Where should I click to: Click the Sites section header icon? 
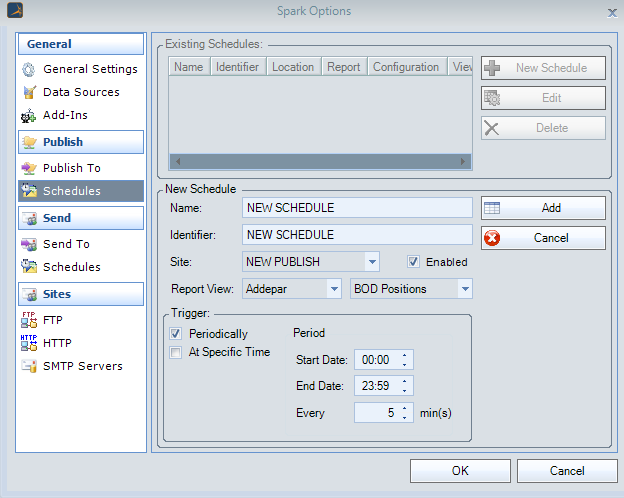point(29,294)
